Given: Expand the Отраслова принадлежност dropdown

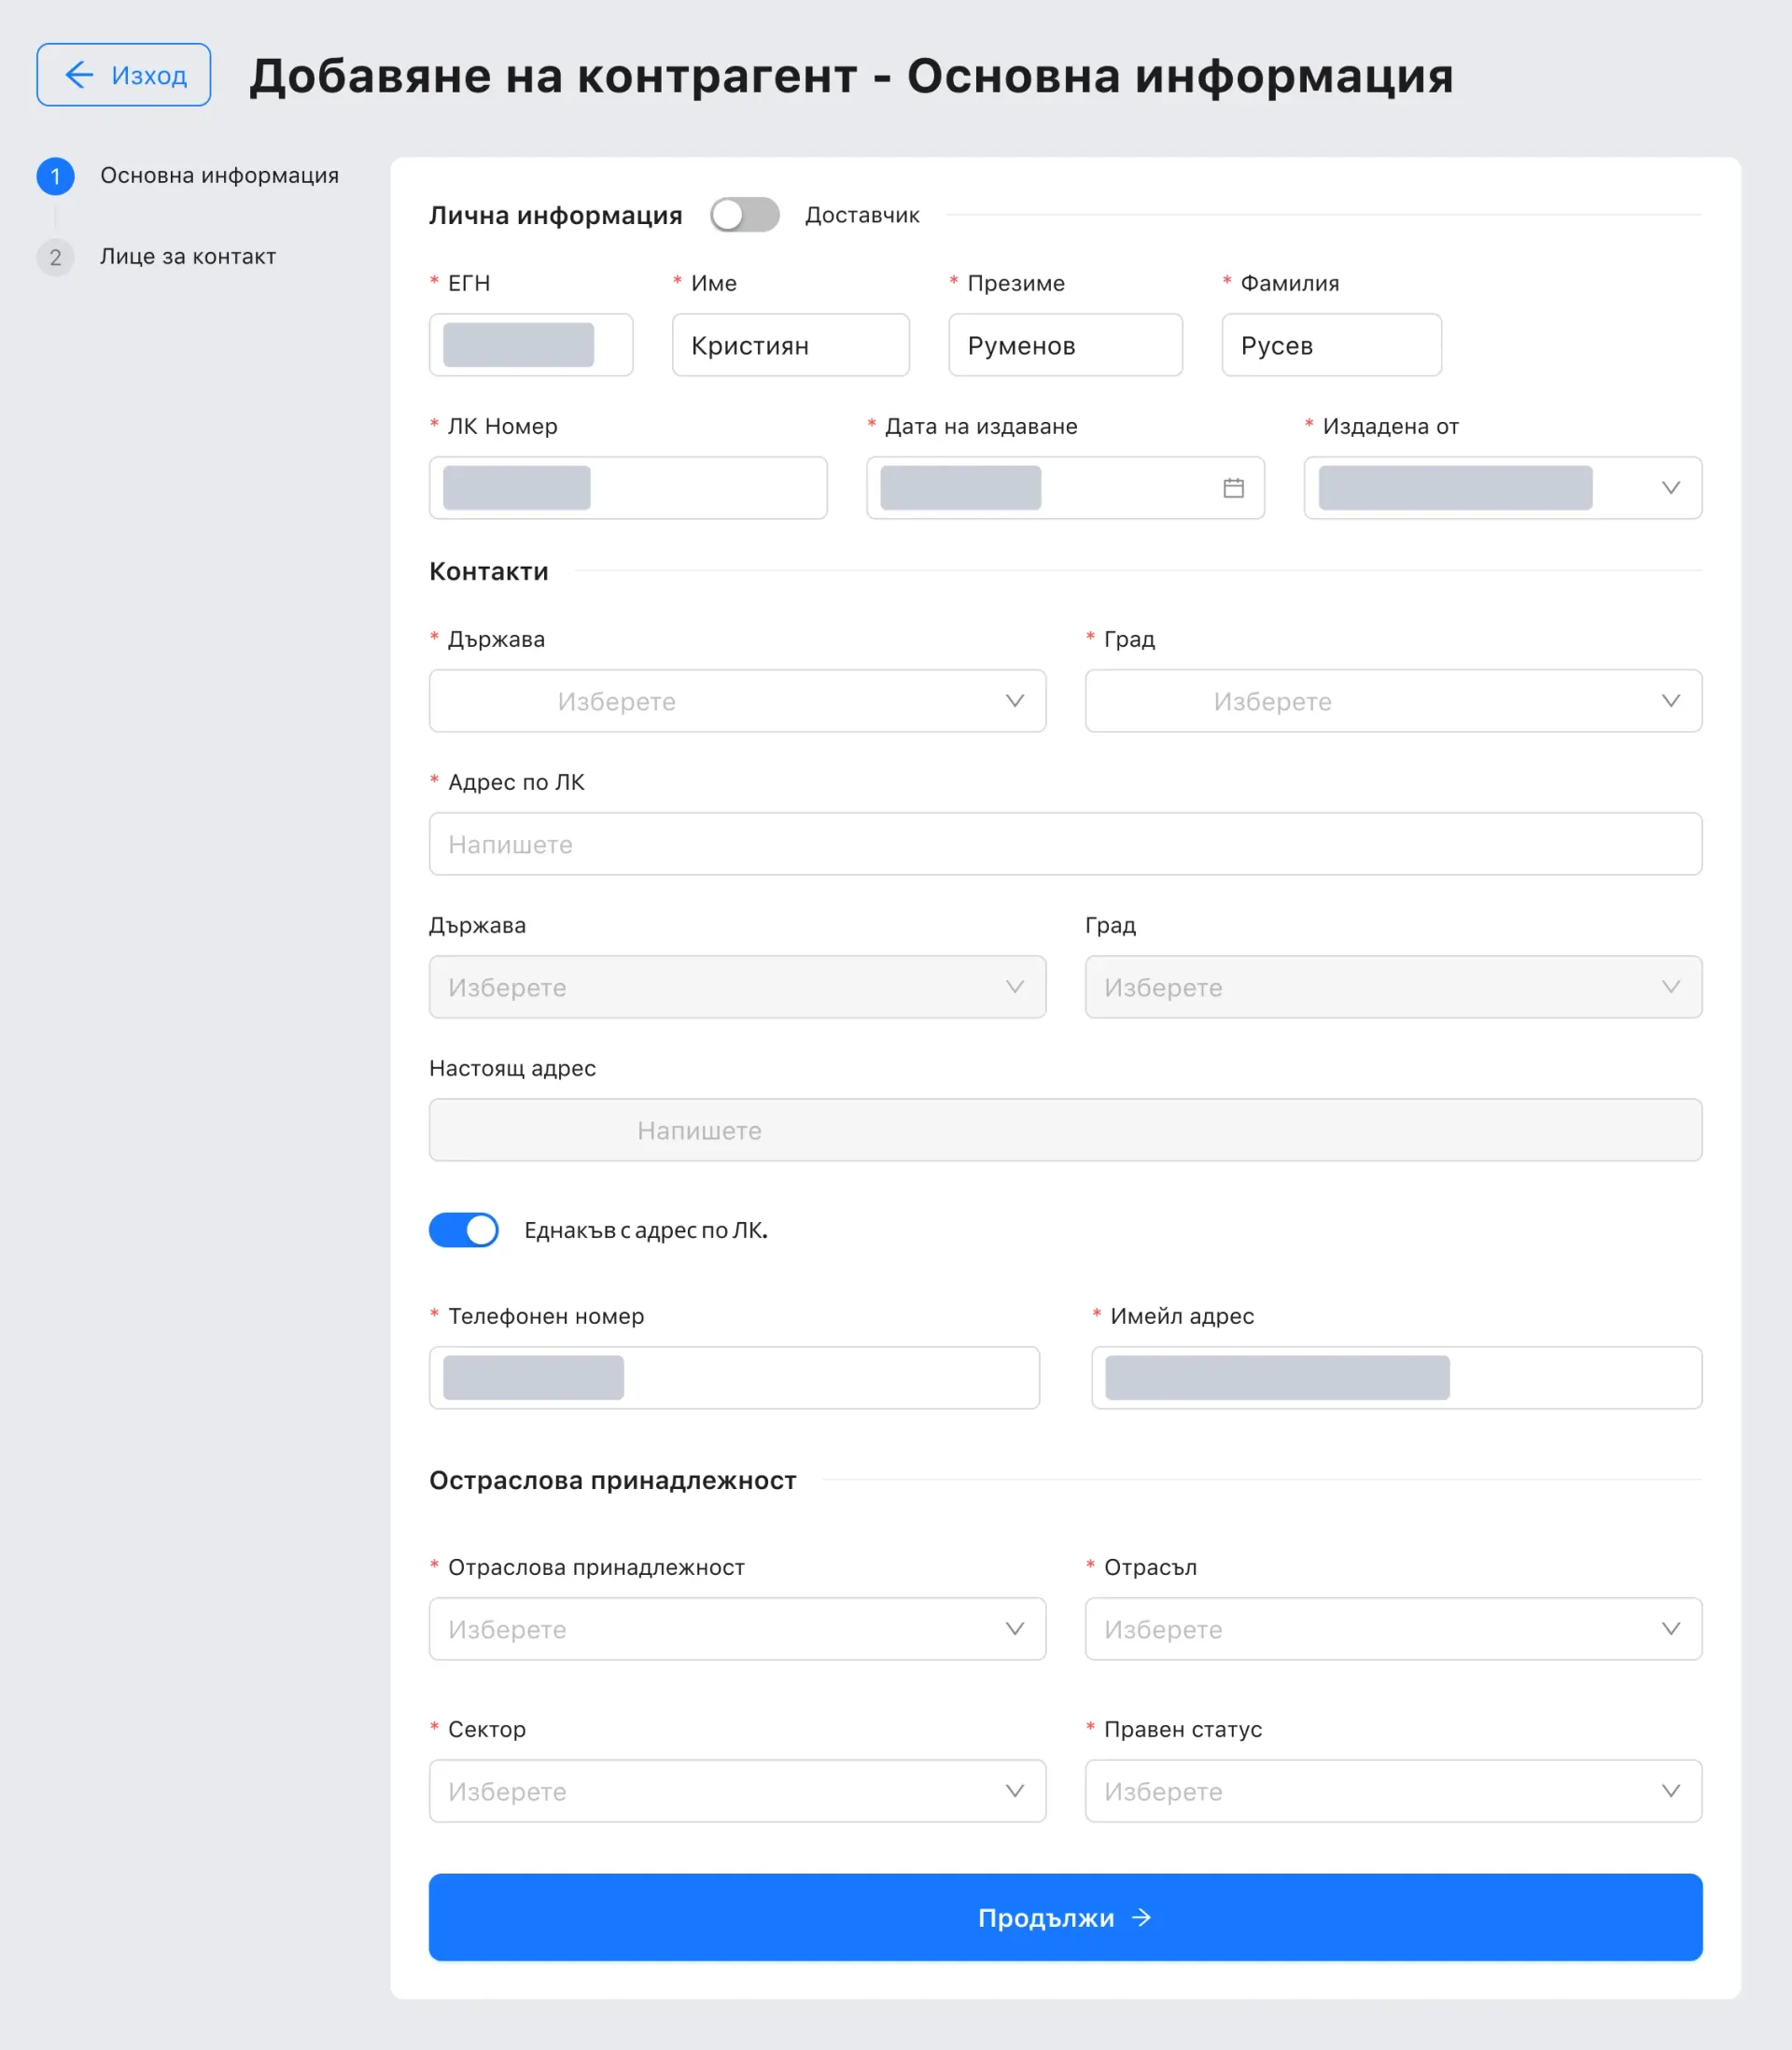Looking at the screenshot, I should (737, 1629).
